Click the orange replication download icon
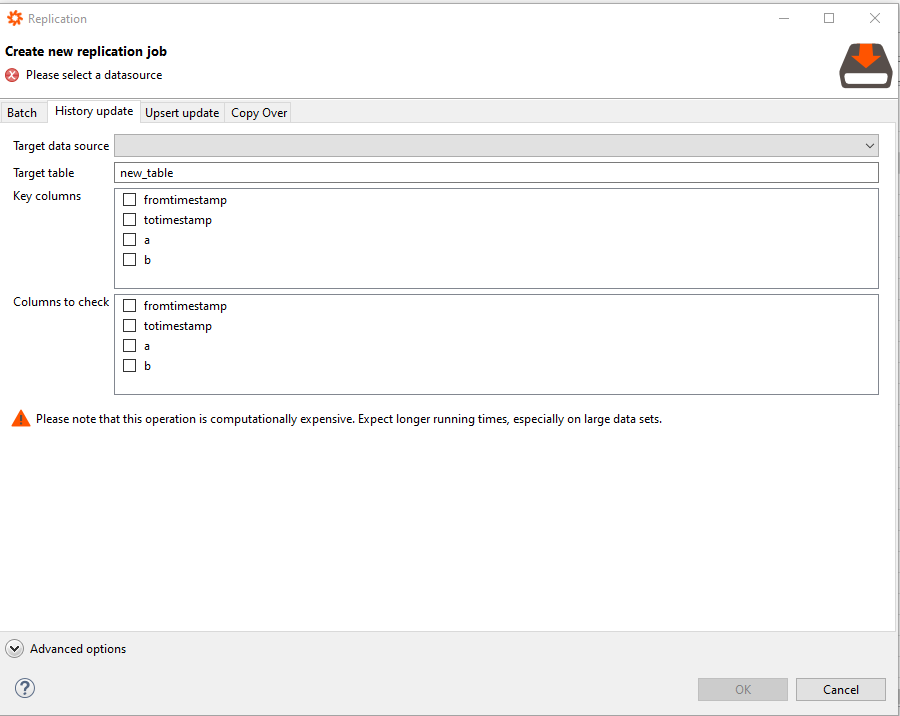This screenshot has height=716, width=900. [x=865, y=66]
